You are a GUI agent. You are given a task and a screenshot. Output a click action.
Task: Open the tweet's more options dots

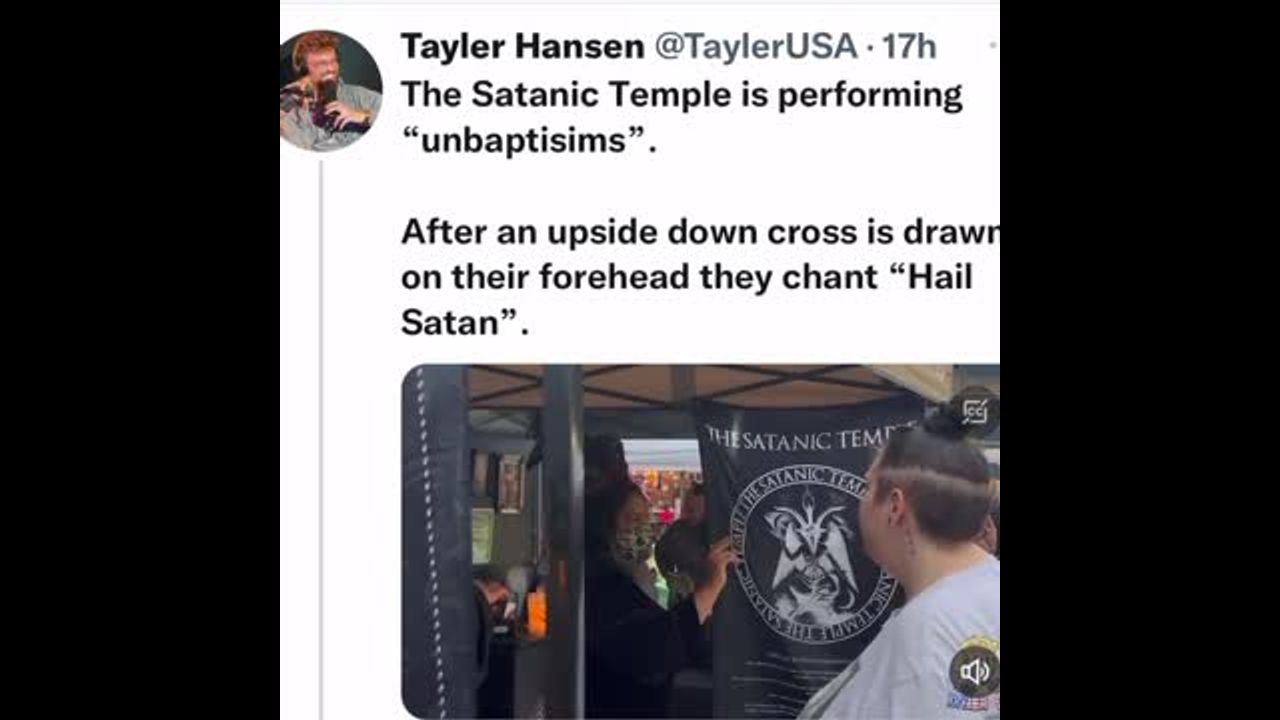[993, 46]
